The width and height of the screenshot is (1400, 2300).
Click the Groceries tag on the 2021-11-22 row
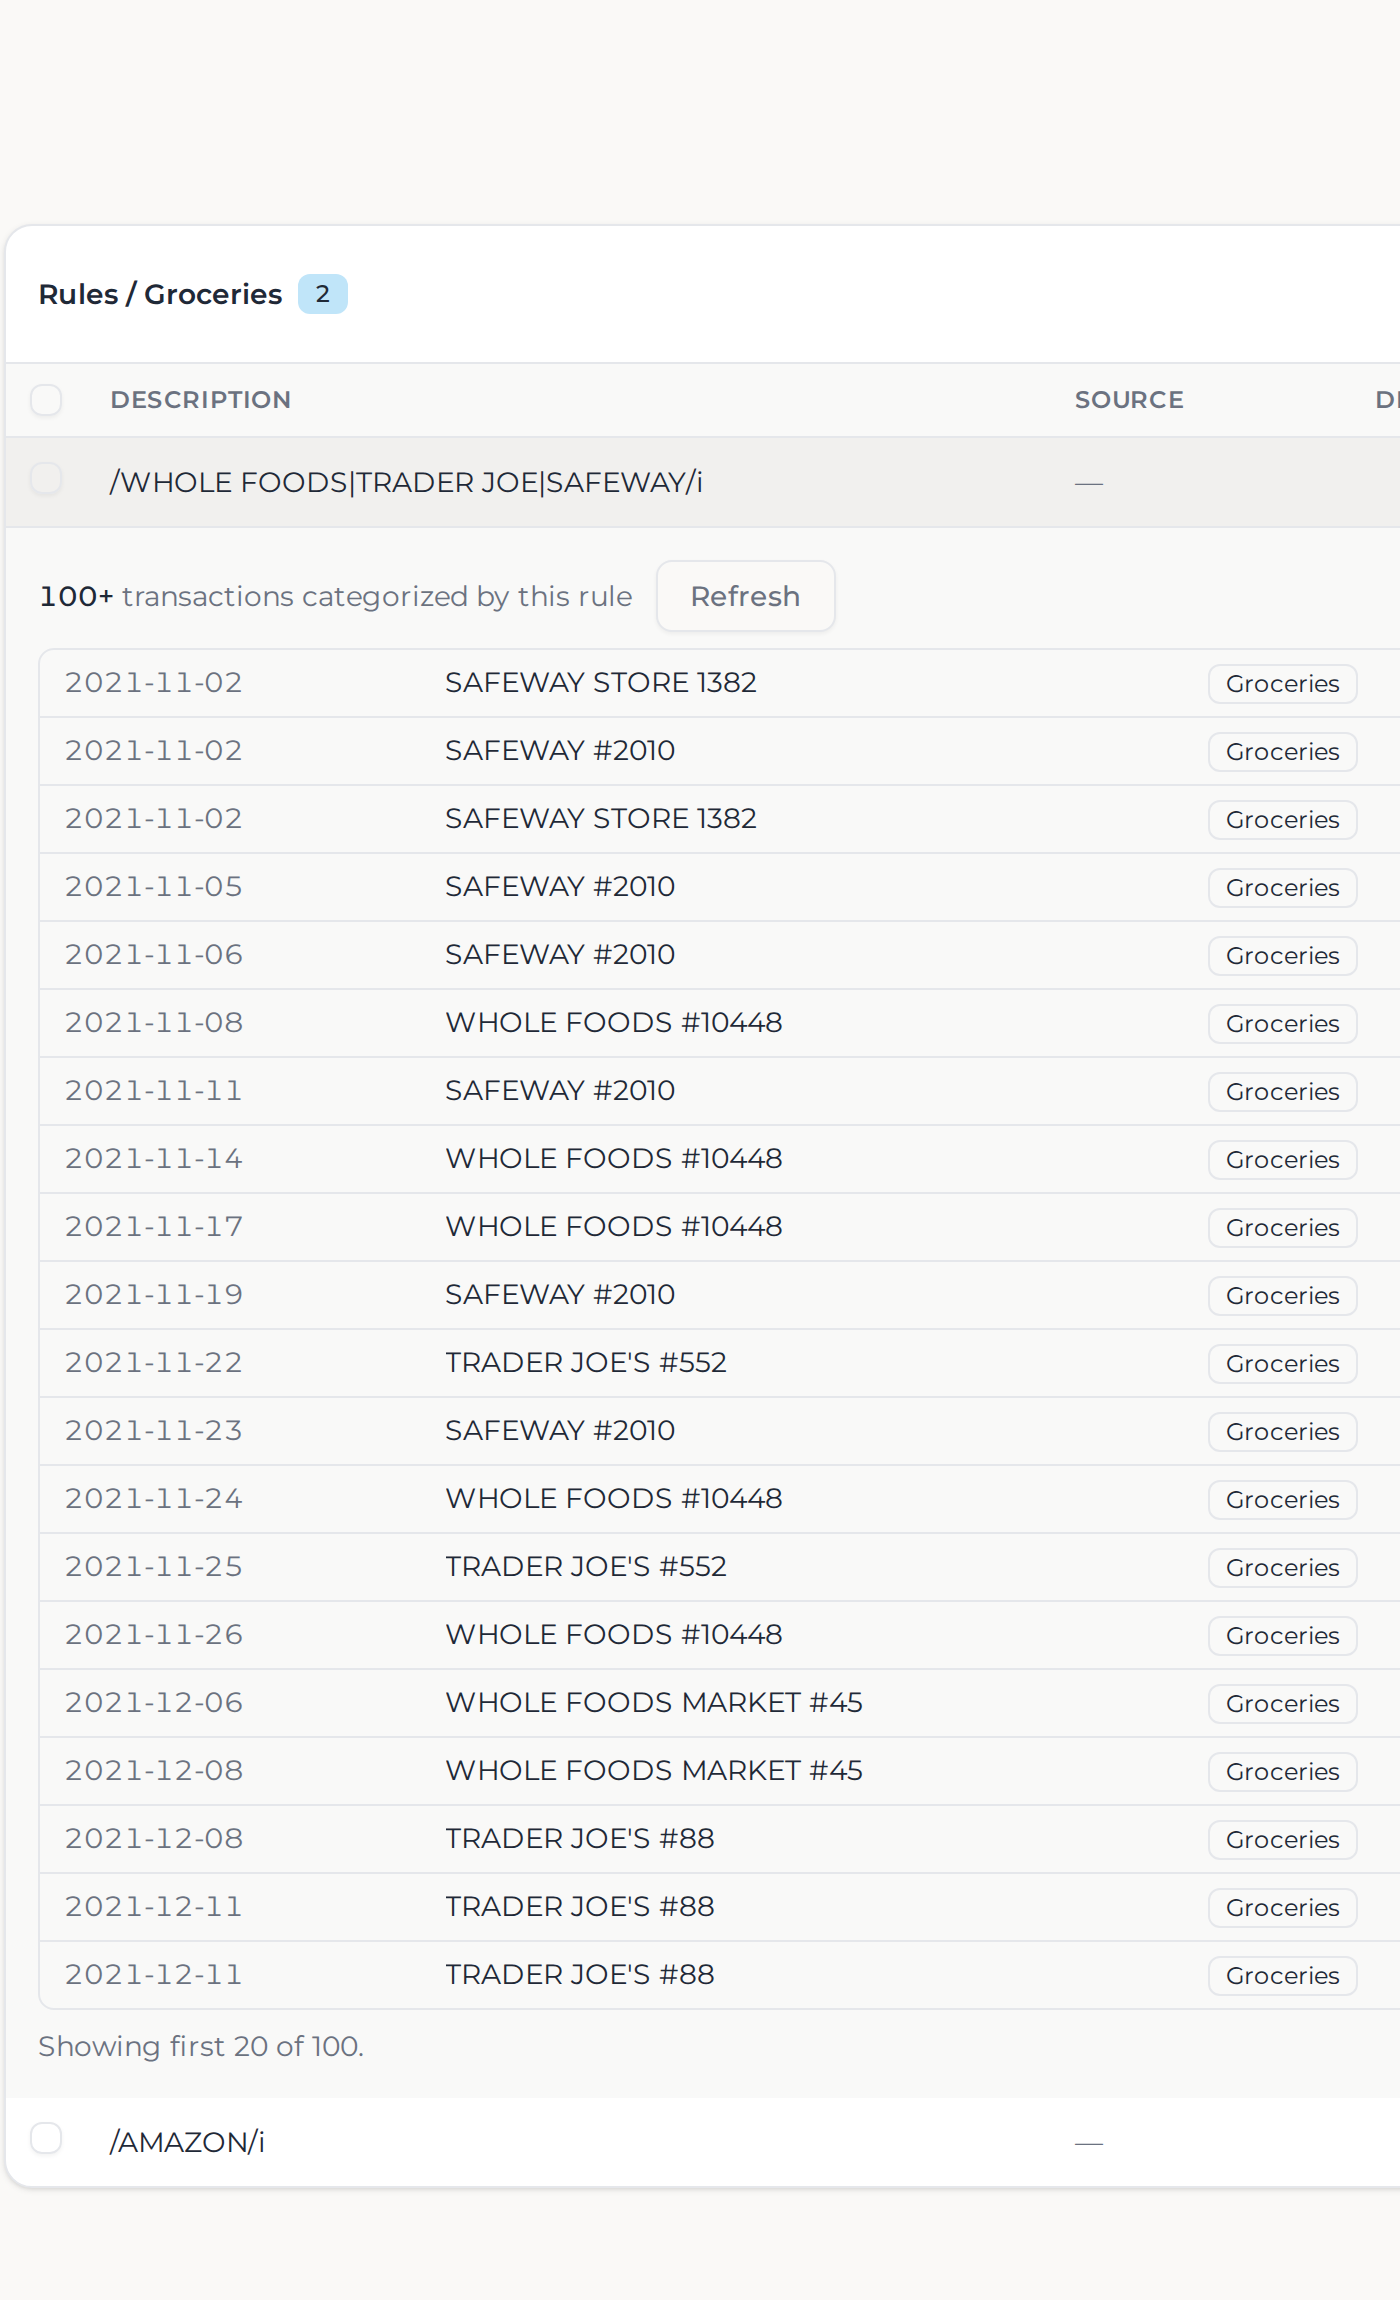pyautogui.click(x=1282, y=1363)
